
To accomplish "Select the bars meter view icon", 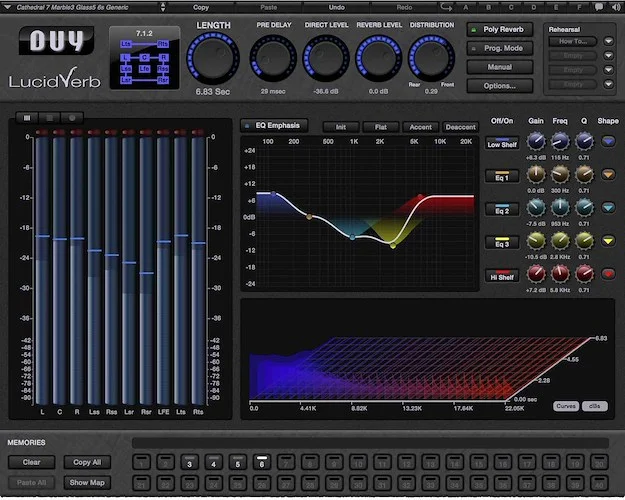I will click(27, 118).
